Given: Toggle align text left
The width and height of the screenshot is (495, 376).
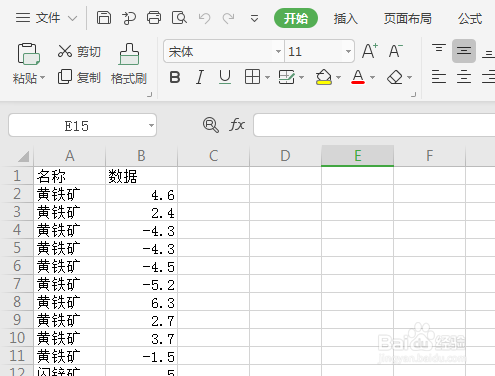Looking at the screenshot, I should click(x=439, y=77).
